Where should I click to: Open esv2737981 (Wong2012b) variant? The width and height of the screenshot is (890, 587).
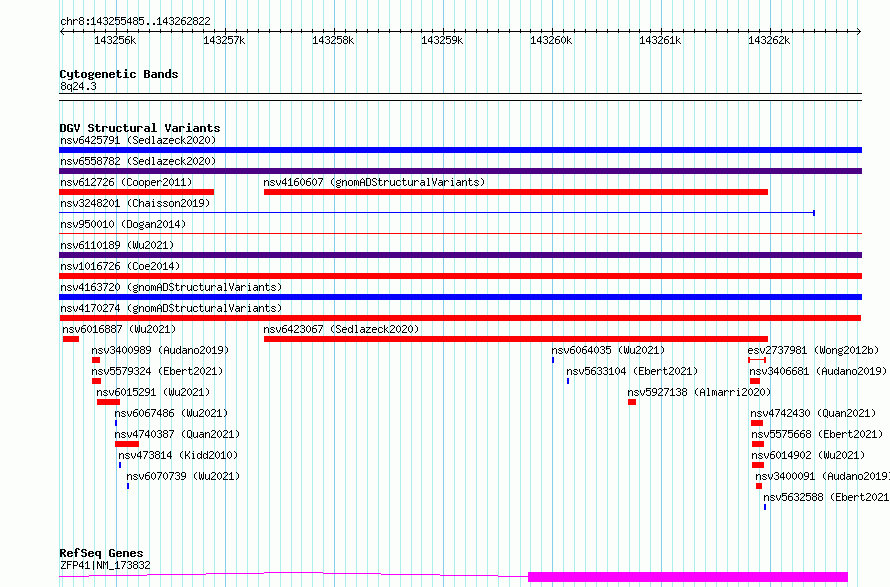pyautogui.click(x=813, y=350)
